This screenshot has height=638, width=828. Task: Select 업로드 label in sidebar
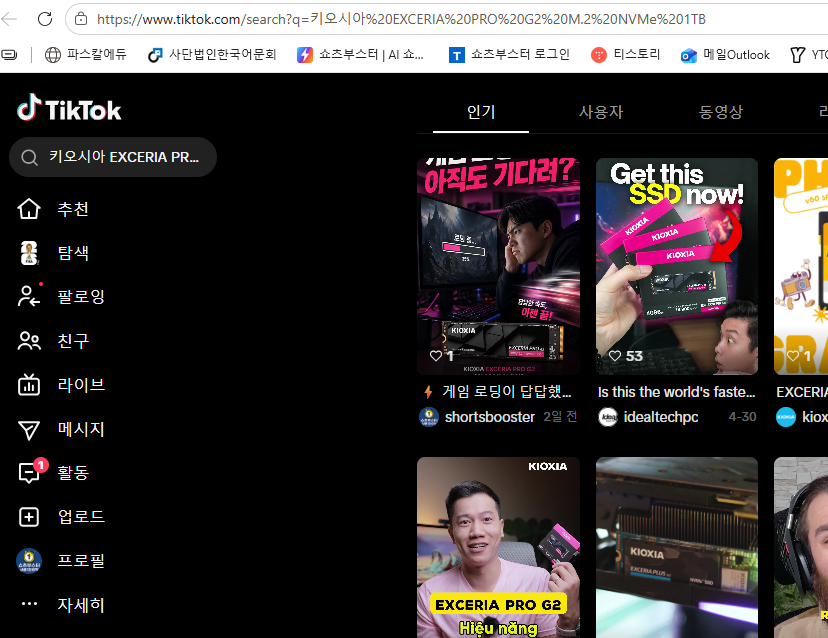click(x=81, y=517)
